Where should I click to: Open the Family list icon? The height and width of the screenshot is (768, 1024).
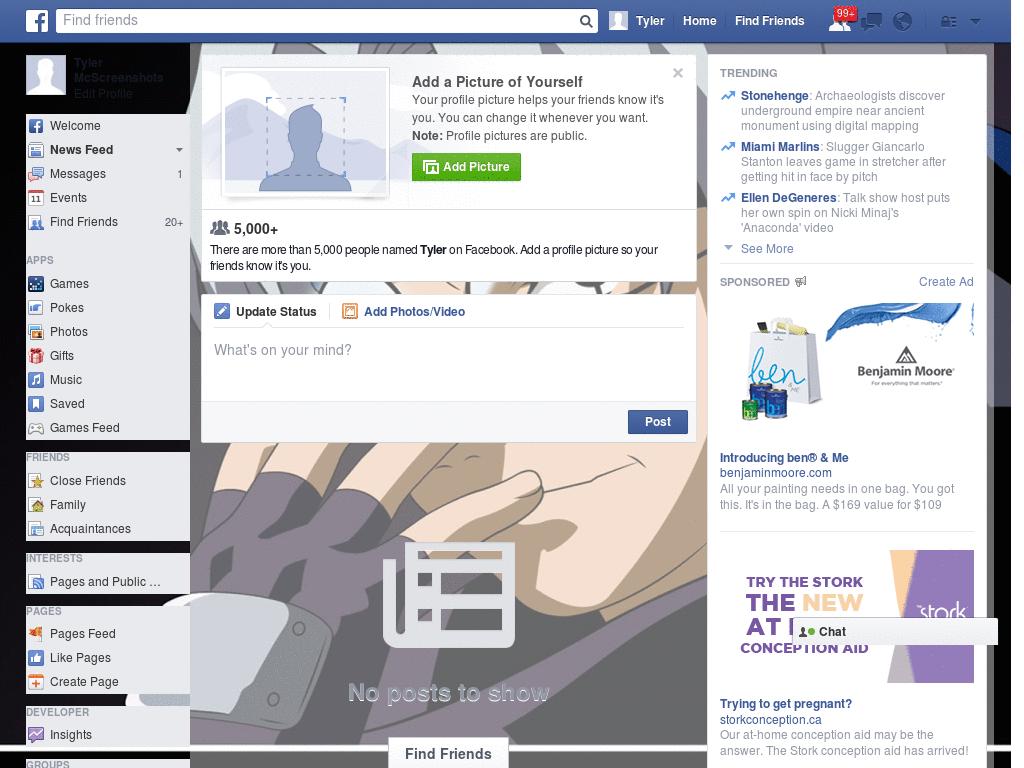36,505
